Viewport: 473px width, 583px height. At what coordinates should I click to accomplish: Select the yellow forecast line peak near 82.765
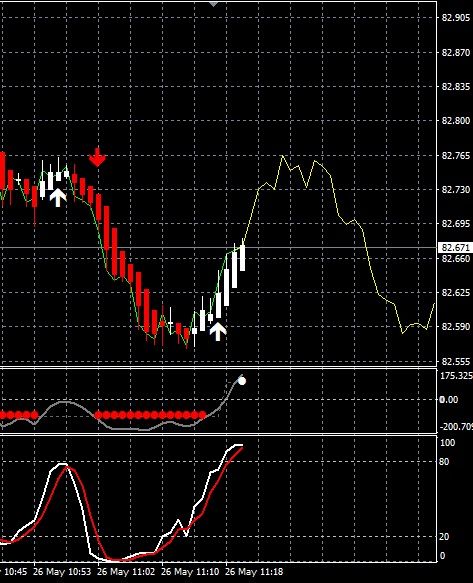pyautogui.click(x=282, y=156)
